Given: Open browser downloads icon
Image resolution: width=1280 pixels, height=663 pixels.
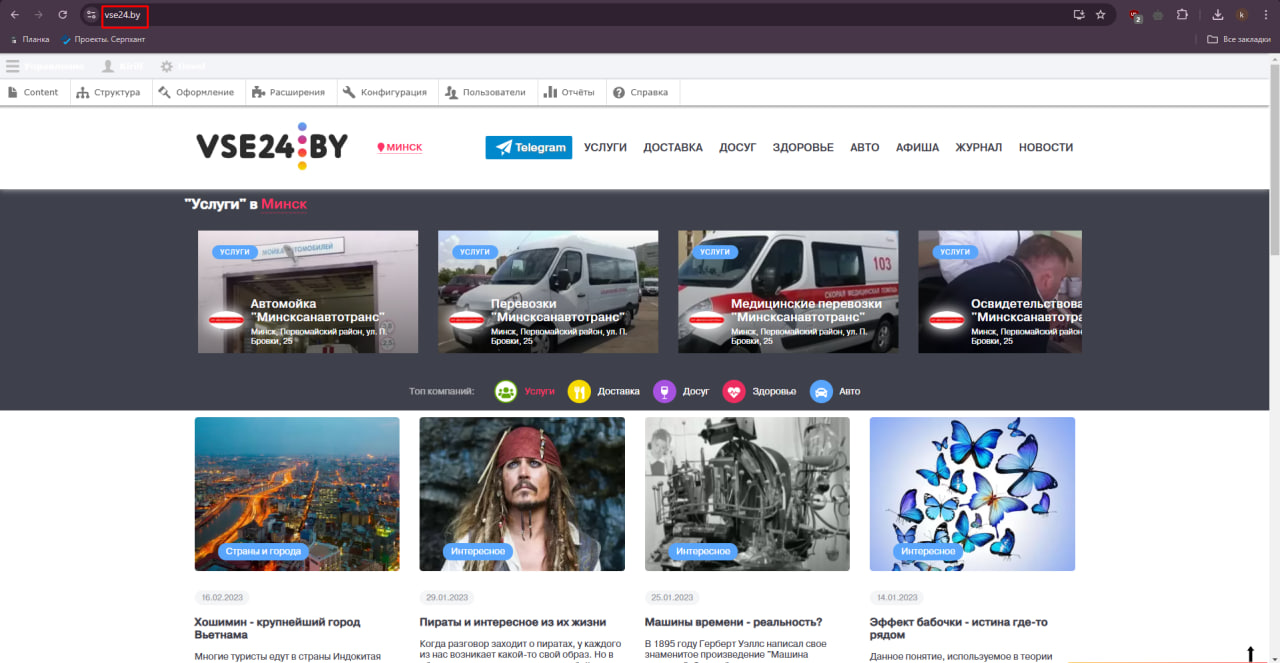Looking at the screenshot, I should click(x=1217, y=15).
